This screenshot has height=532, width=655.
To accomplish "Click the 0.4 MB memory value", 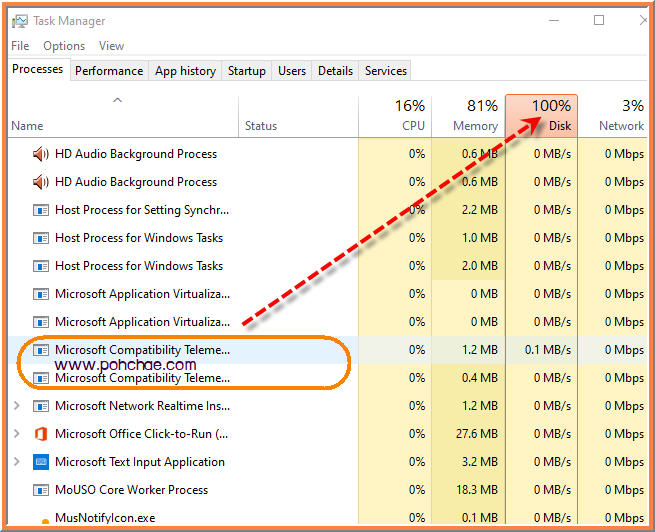I will tap(480, 377).
